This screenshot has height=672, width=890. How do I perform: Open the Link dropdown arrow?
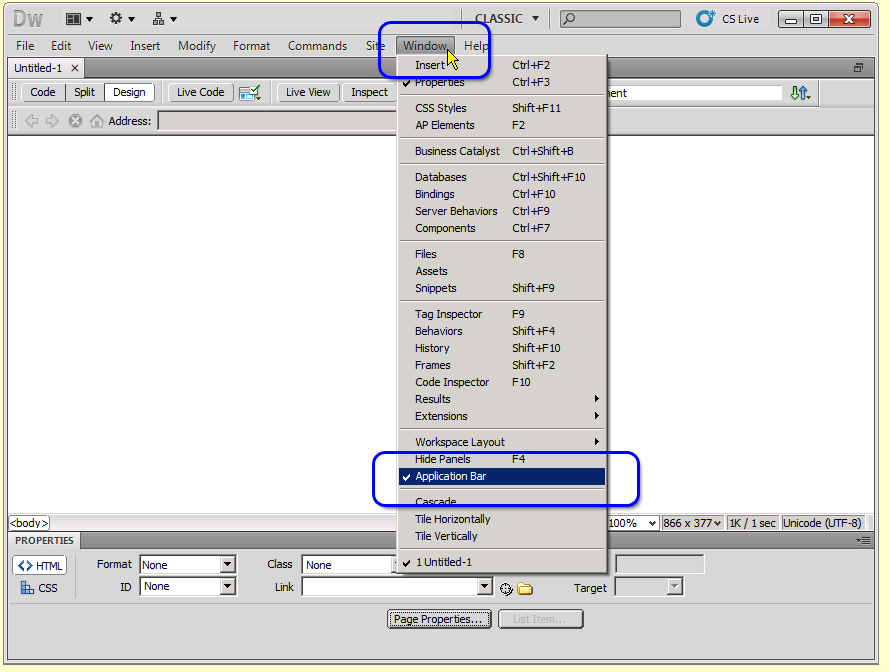click(x=485, y=586)
